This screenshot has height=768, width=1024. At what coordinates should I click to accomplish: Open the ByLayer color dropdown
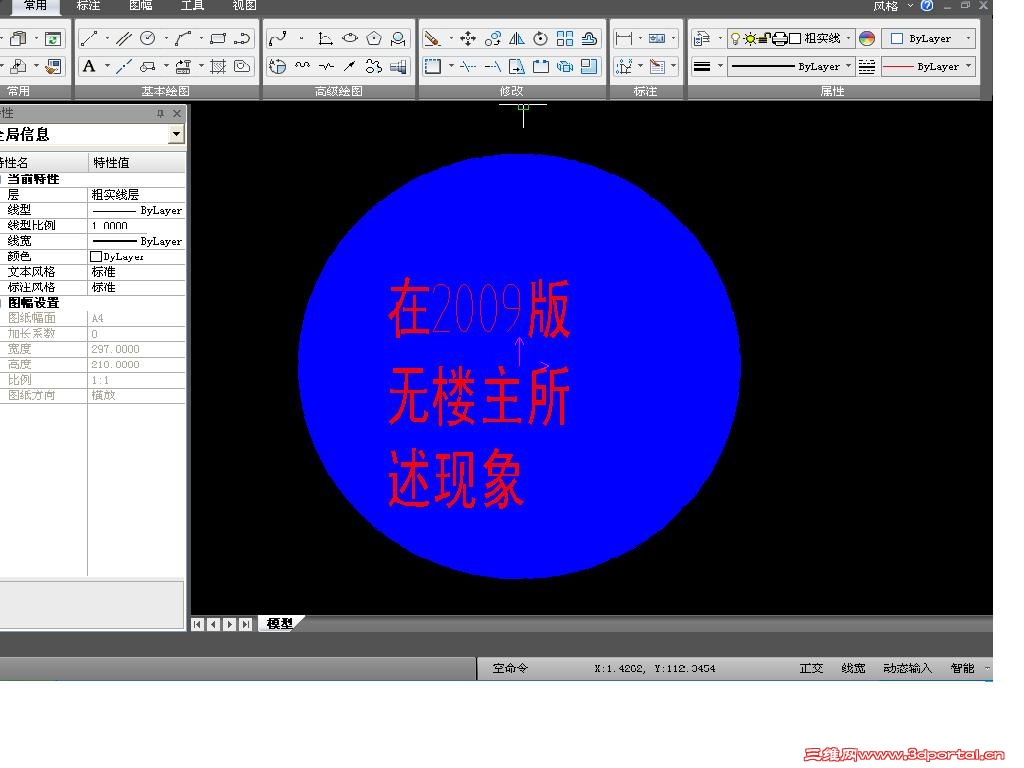pos(968,39)
